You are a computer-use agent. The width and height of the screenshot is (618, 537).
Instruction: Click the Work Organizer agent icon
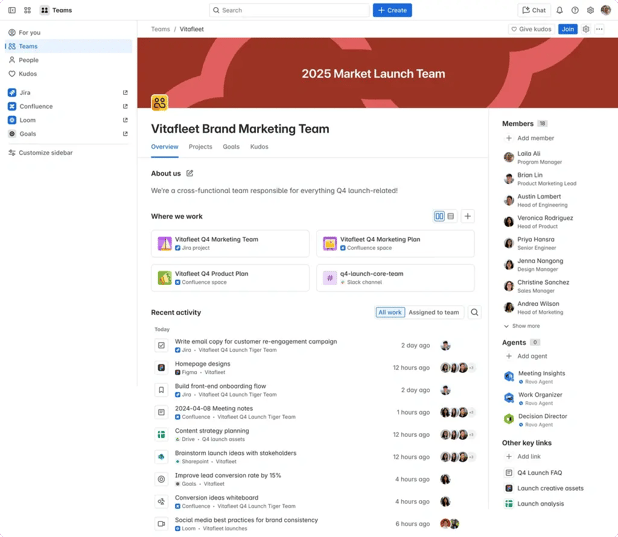pyautogui.click(x=509, y=398)
